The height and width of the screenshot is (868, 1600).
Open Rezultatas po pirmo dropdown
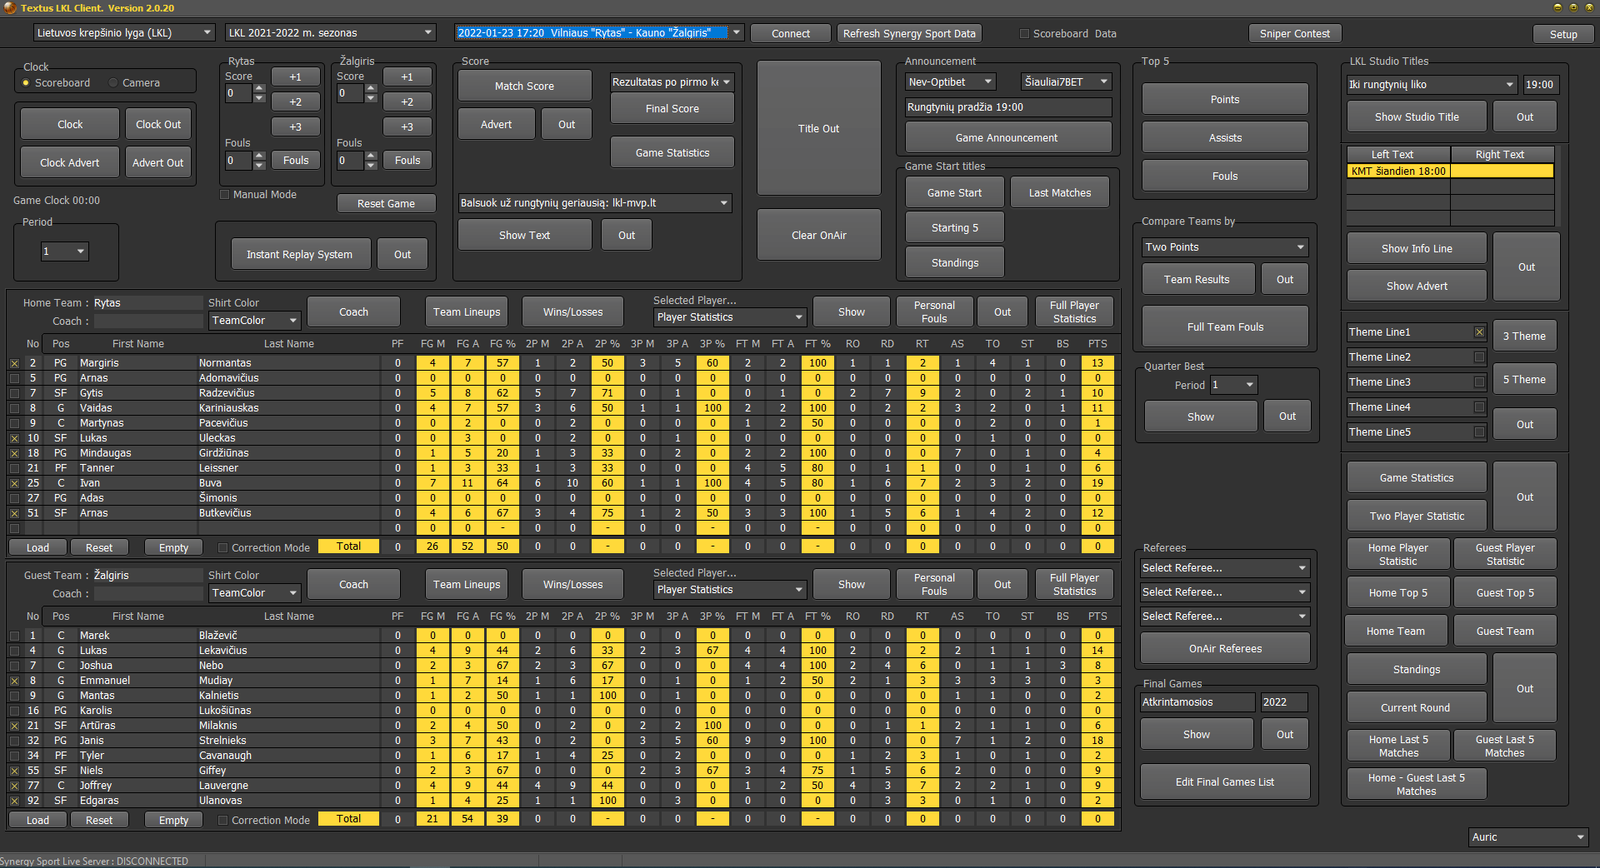[672, 82]
